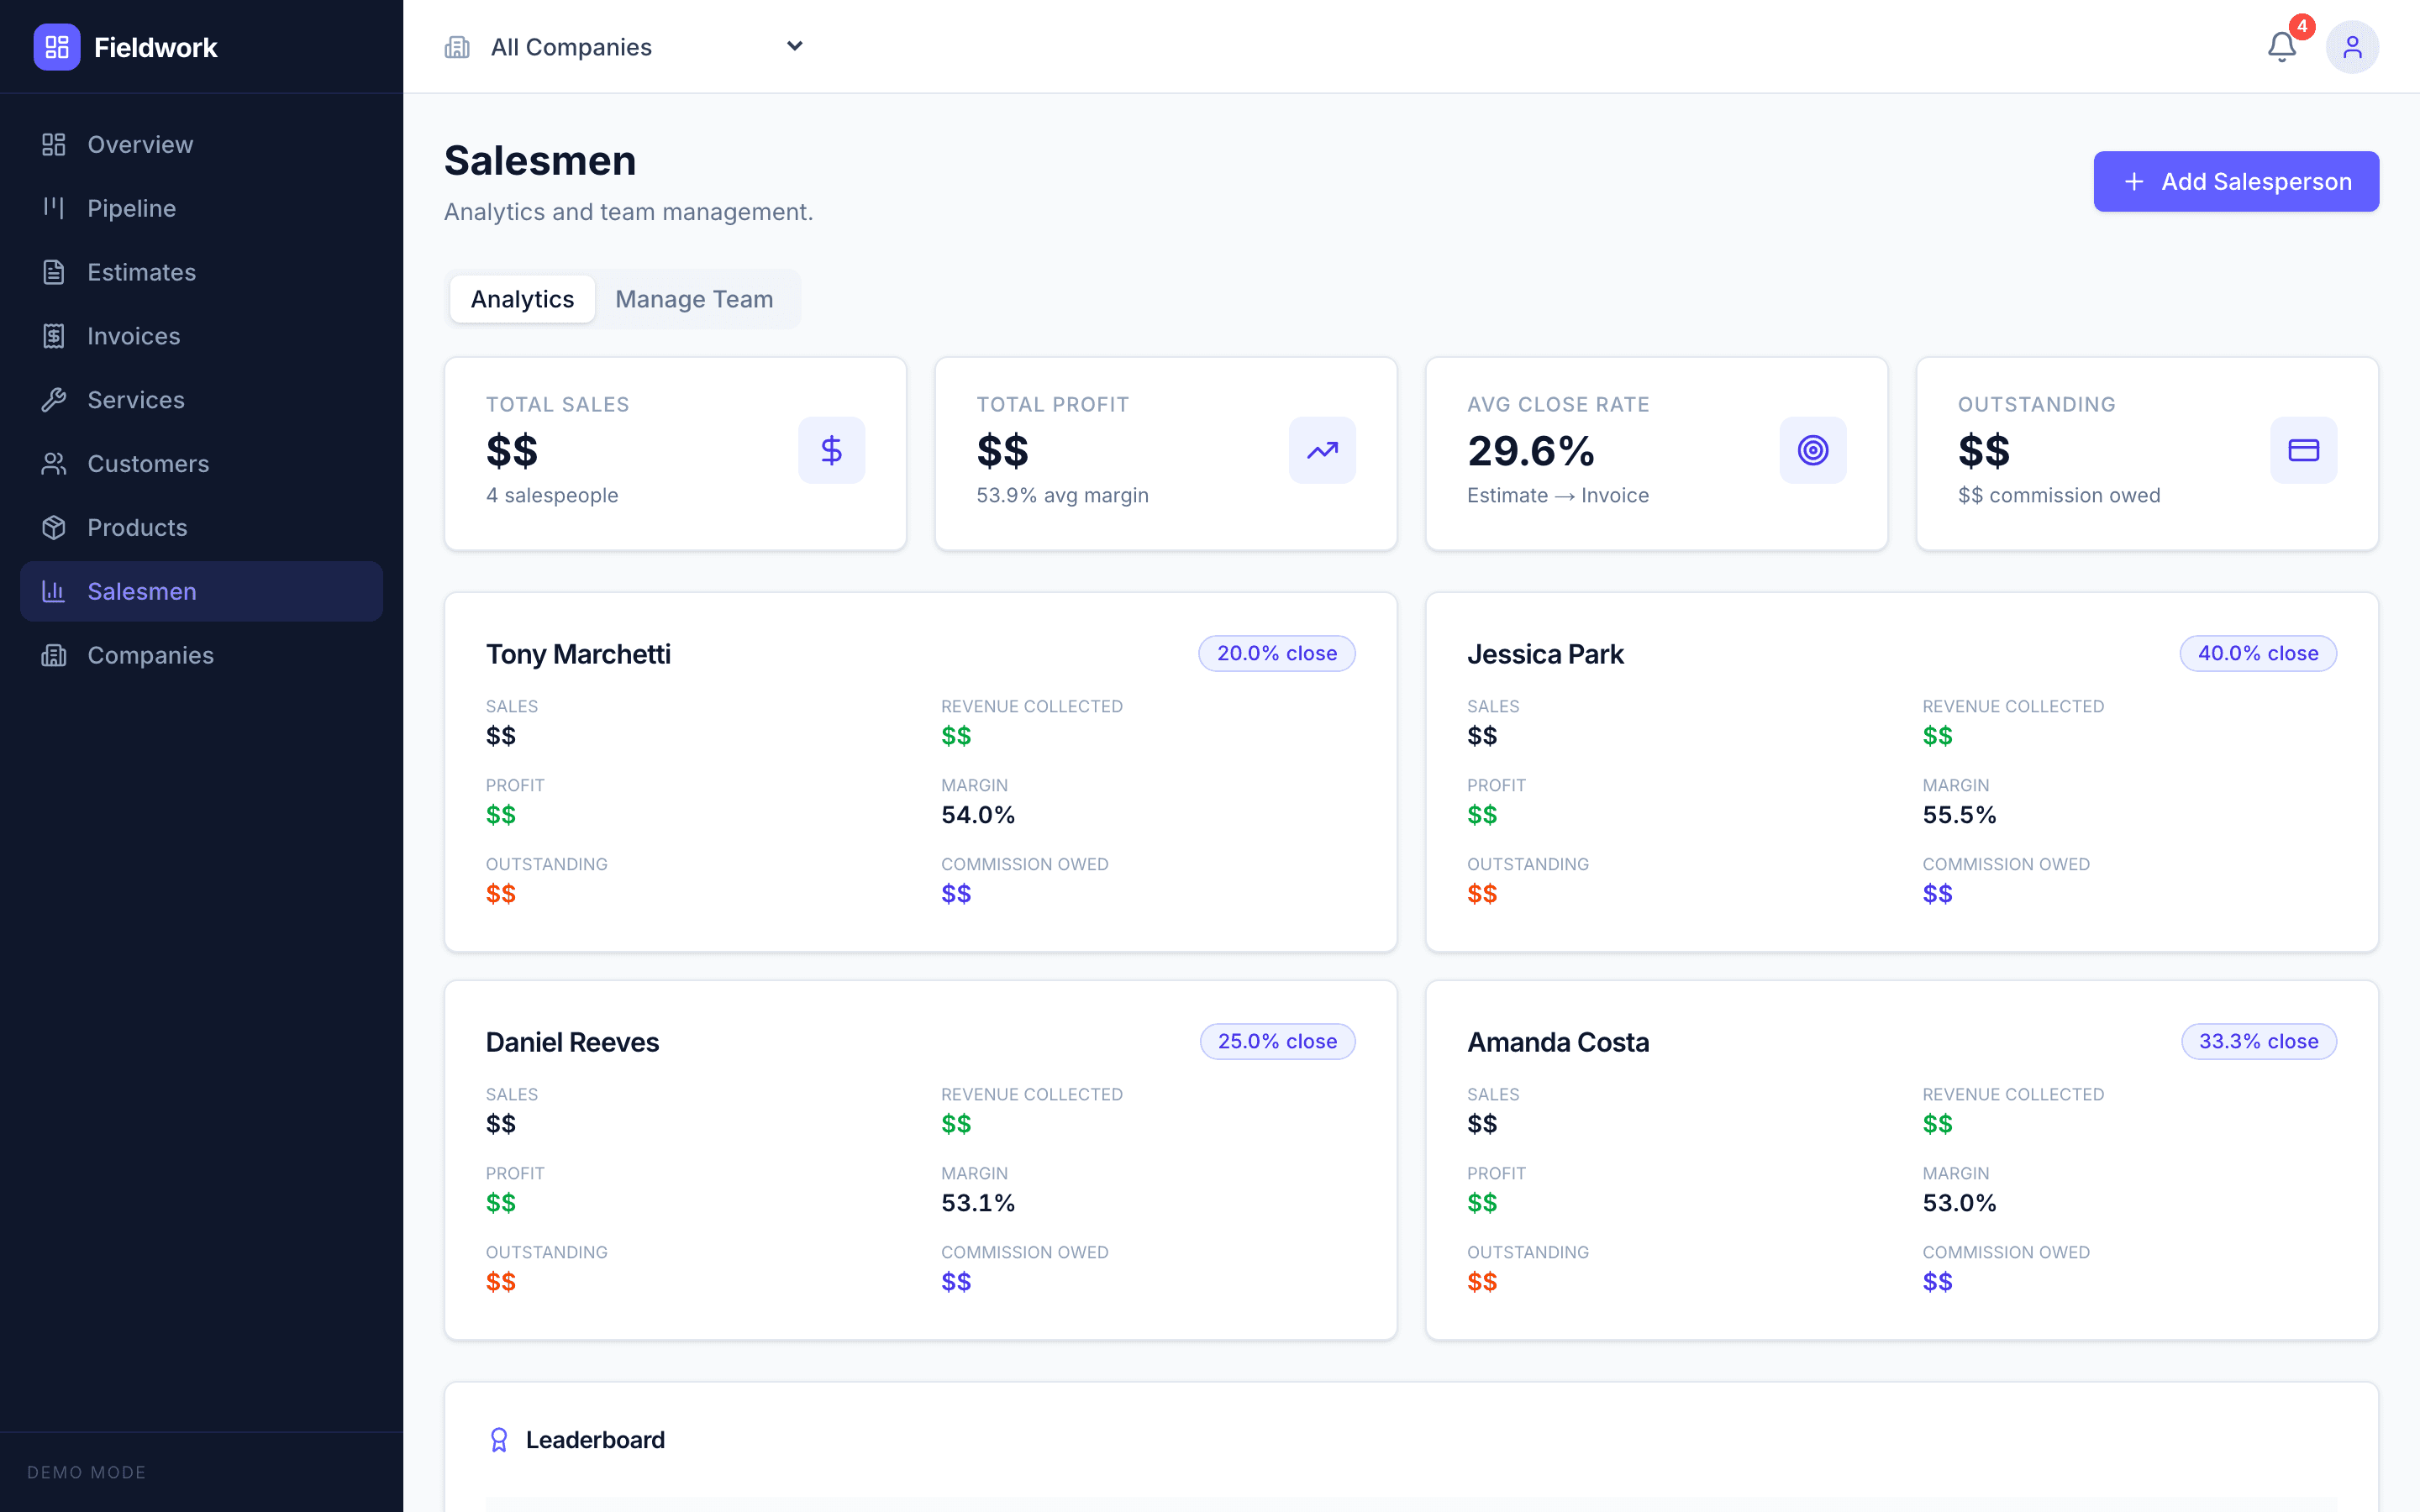Switch to the Manage Team tab

(695, 299)
